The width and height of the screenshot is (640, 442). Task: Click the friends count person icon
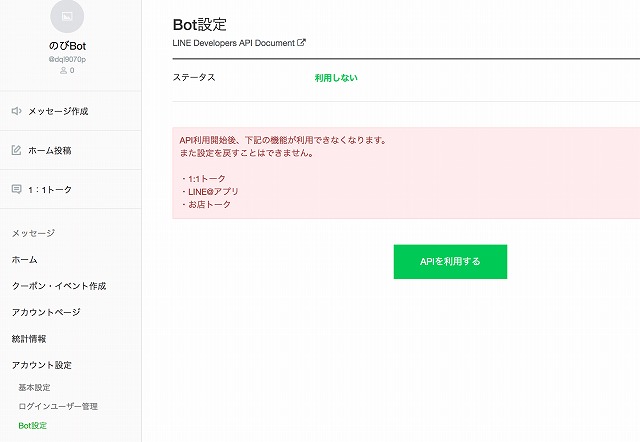[x=63, y=71]
